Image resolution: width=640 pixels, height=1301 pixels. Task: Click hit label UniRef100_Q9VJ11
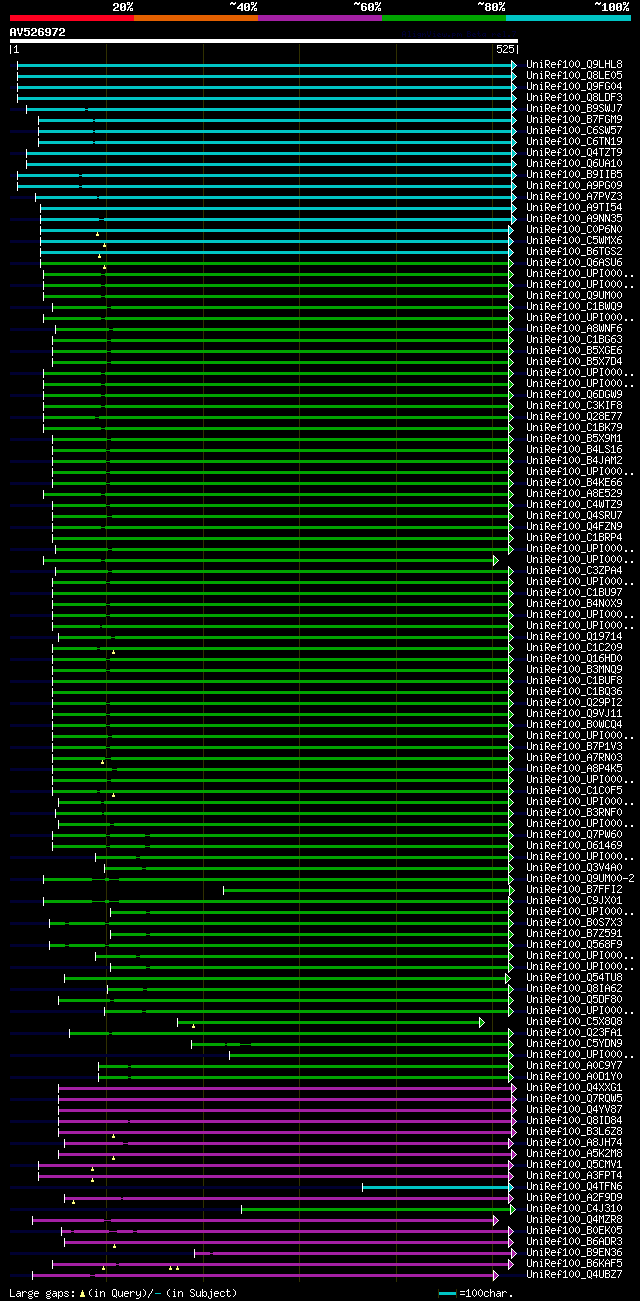[574, 714]
